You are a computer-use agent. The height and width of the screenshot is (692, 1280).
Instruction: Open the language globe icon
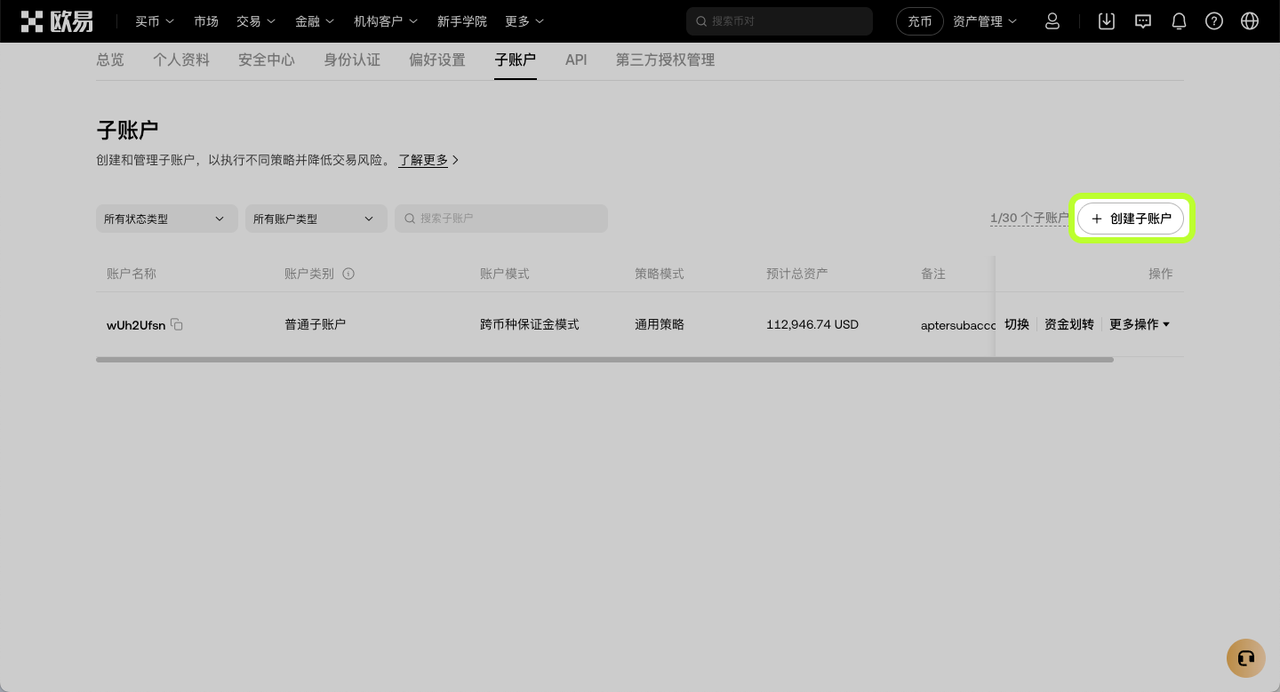pyautogui.click(x=1249, y=21)
